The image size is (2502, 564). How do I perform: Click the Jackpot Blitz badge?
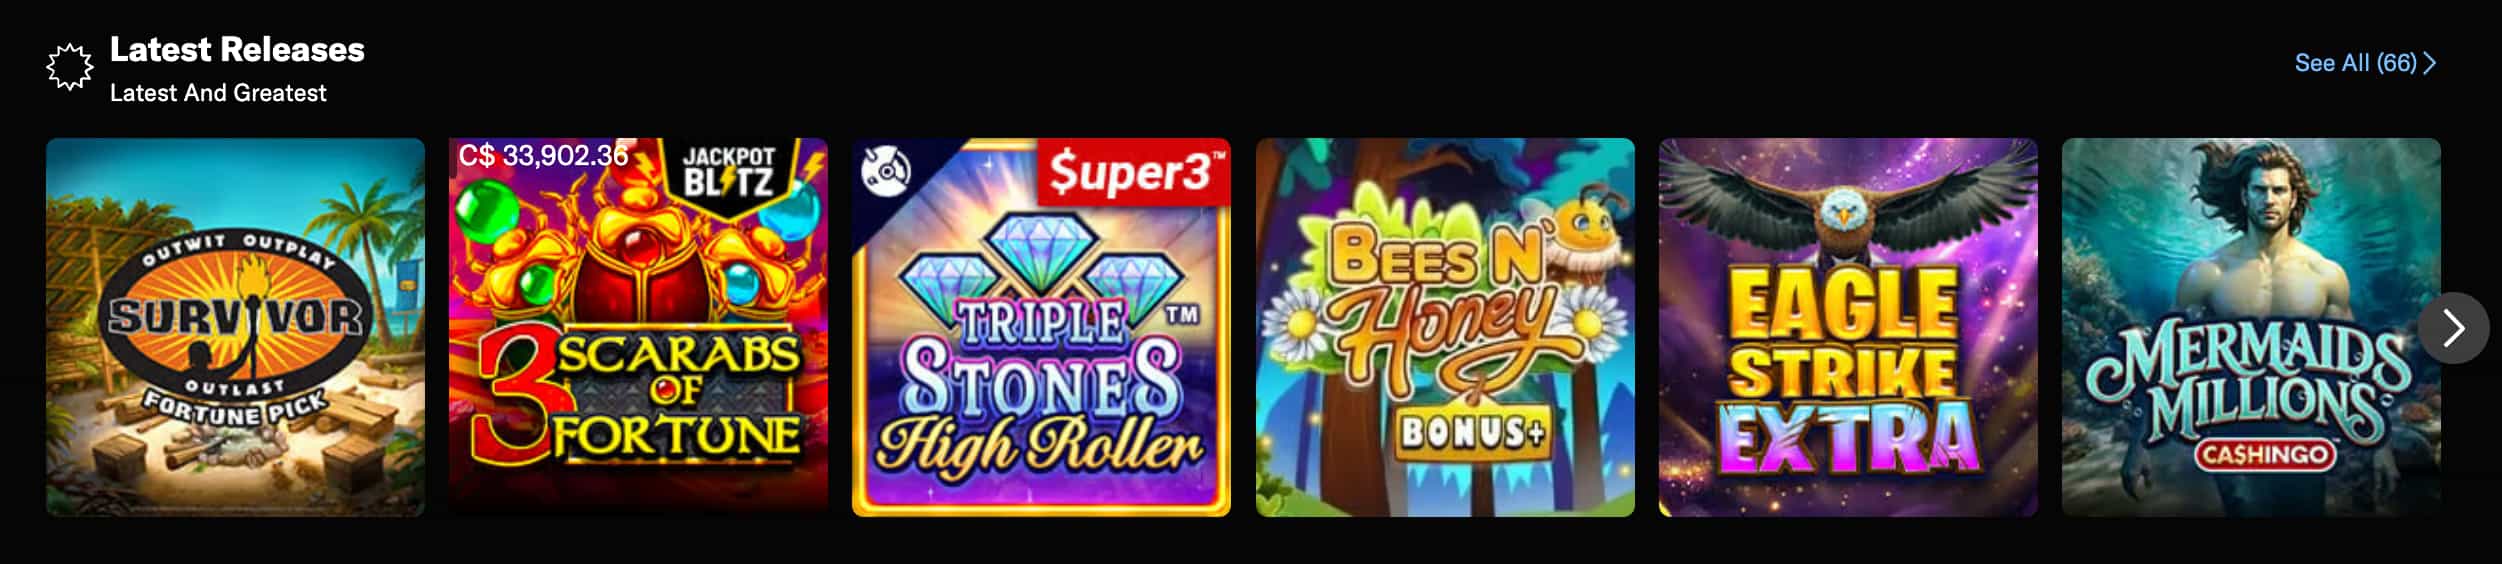tap(729, 172)
